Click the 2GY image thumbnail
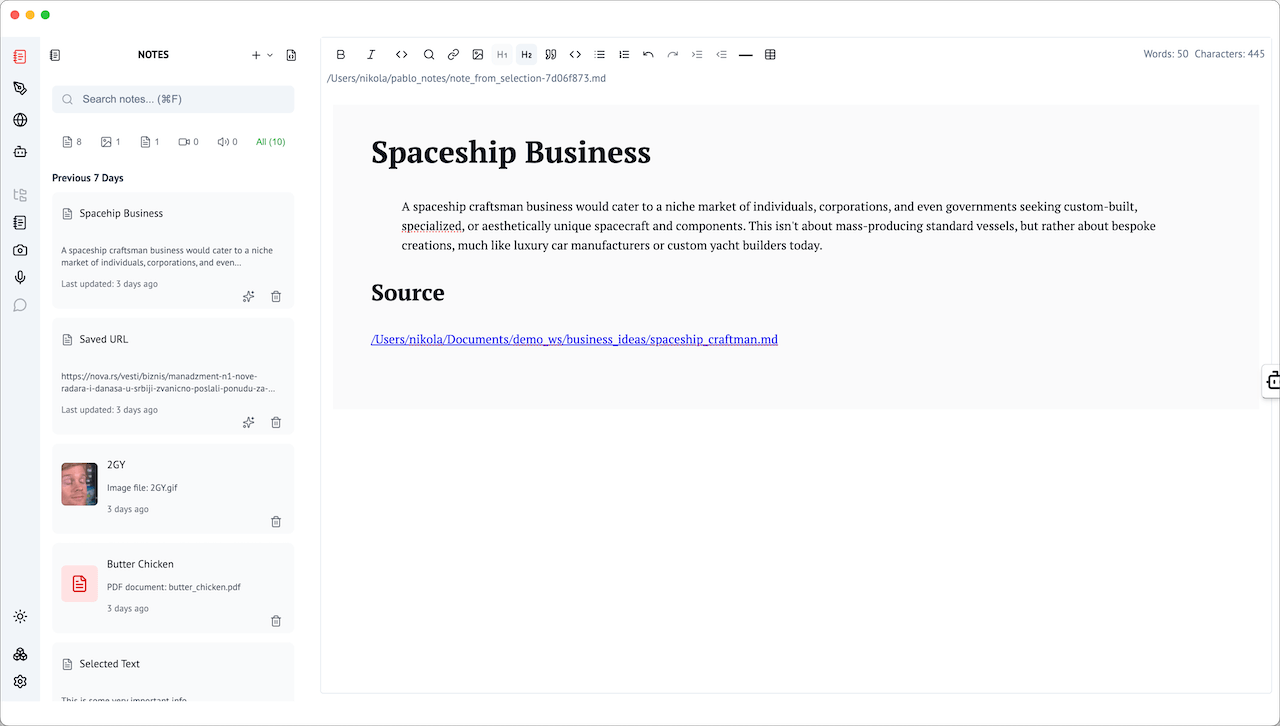The image size is (1280, 726). pos(79,484)
